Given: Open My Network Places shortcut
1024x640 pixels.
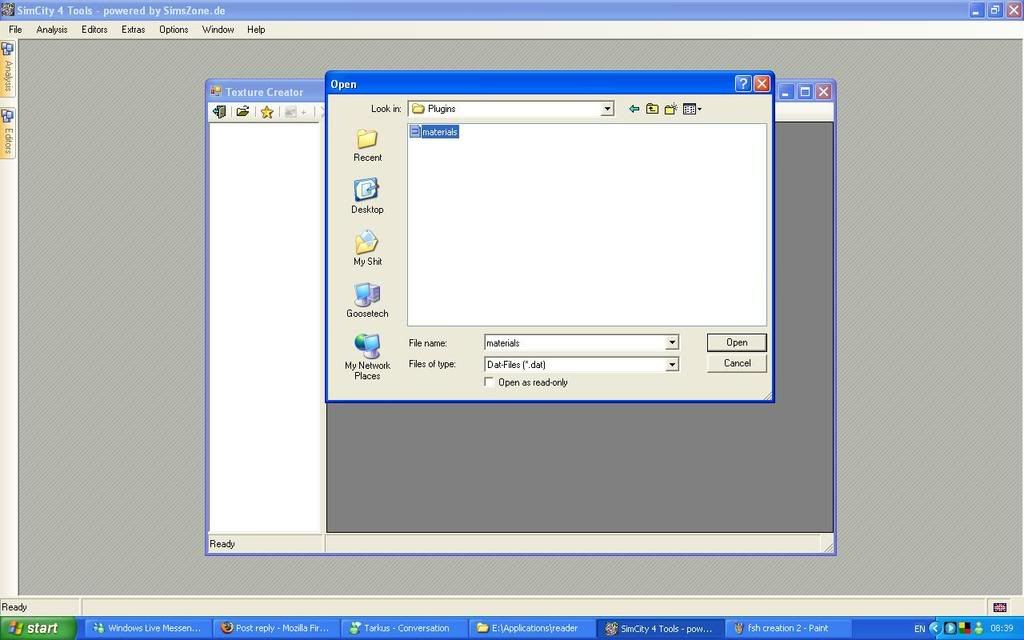Looking at the screenshot, I should (x=367, y=357).
